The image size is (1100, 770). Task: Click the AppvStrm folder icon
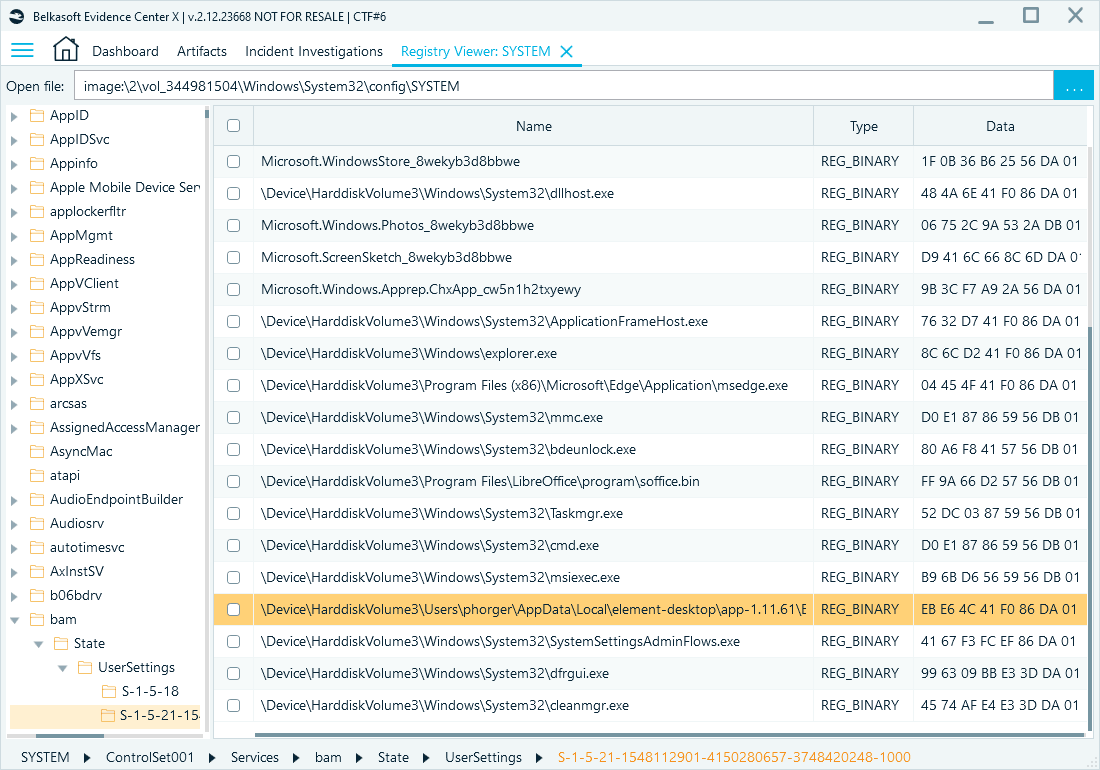tap(37, 308)
